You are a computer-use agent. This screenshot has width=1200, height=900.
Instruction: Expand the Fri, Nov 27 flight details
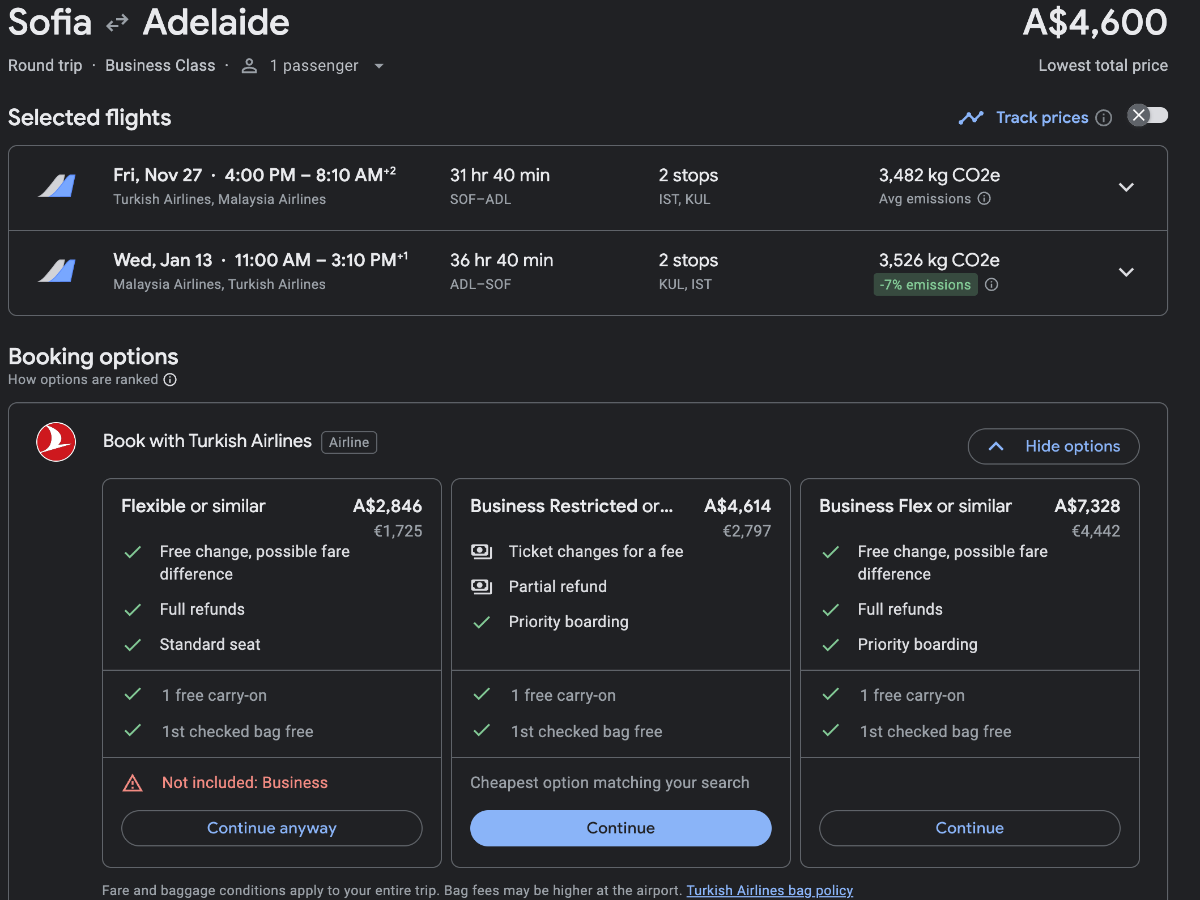pos(1126,188)
